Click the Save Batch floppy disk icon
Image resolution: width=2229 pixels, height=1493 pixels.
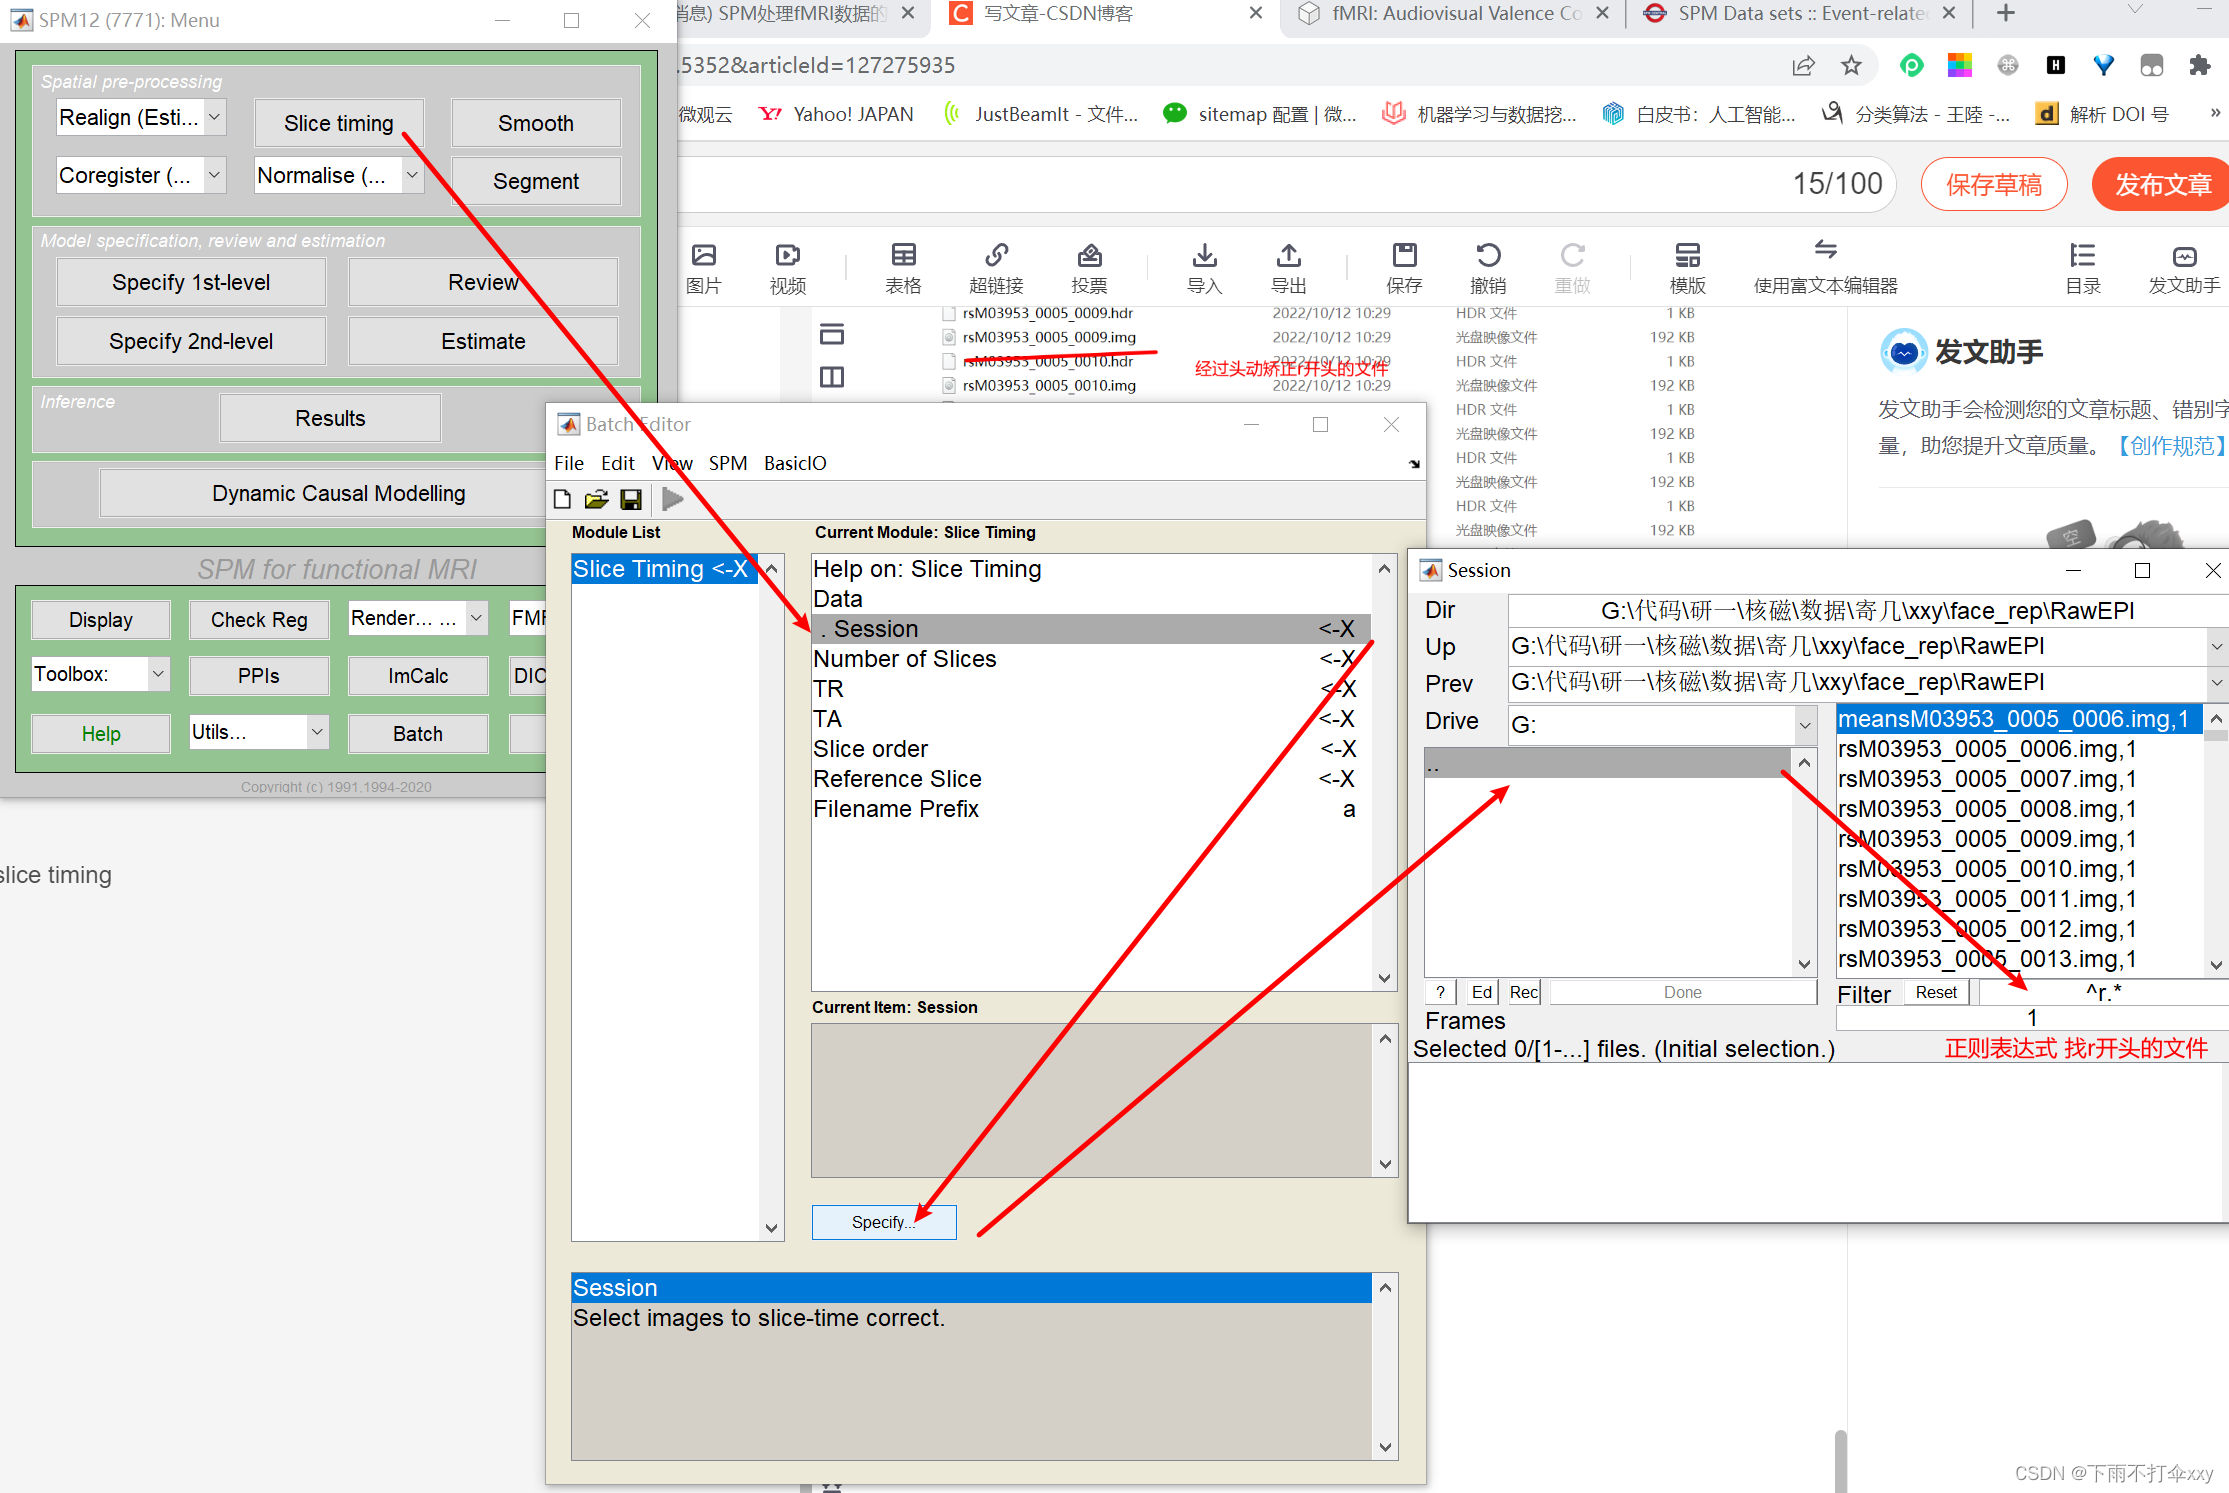(631, 499)
